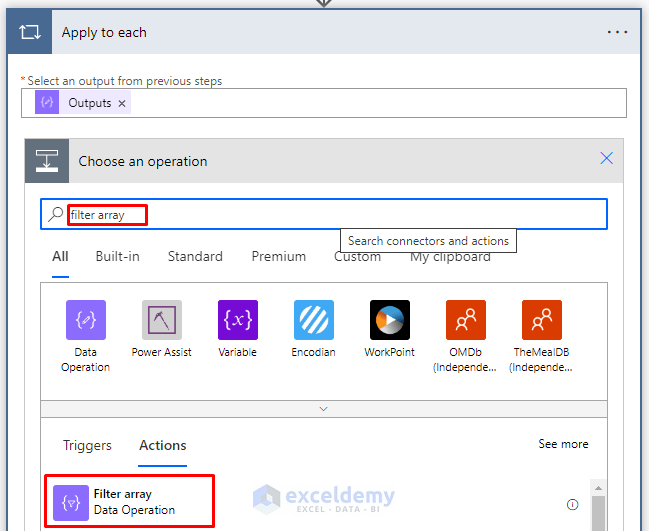Switch to the Built-in tab
Viewport: 649px width, 531px height.
118,257
